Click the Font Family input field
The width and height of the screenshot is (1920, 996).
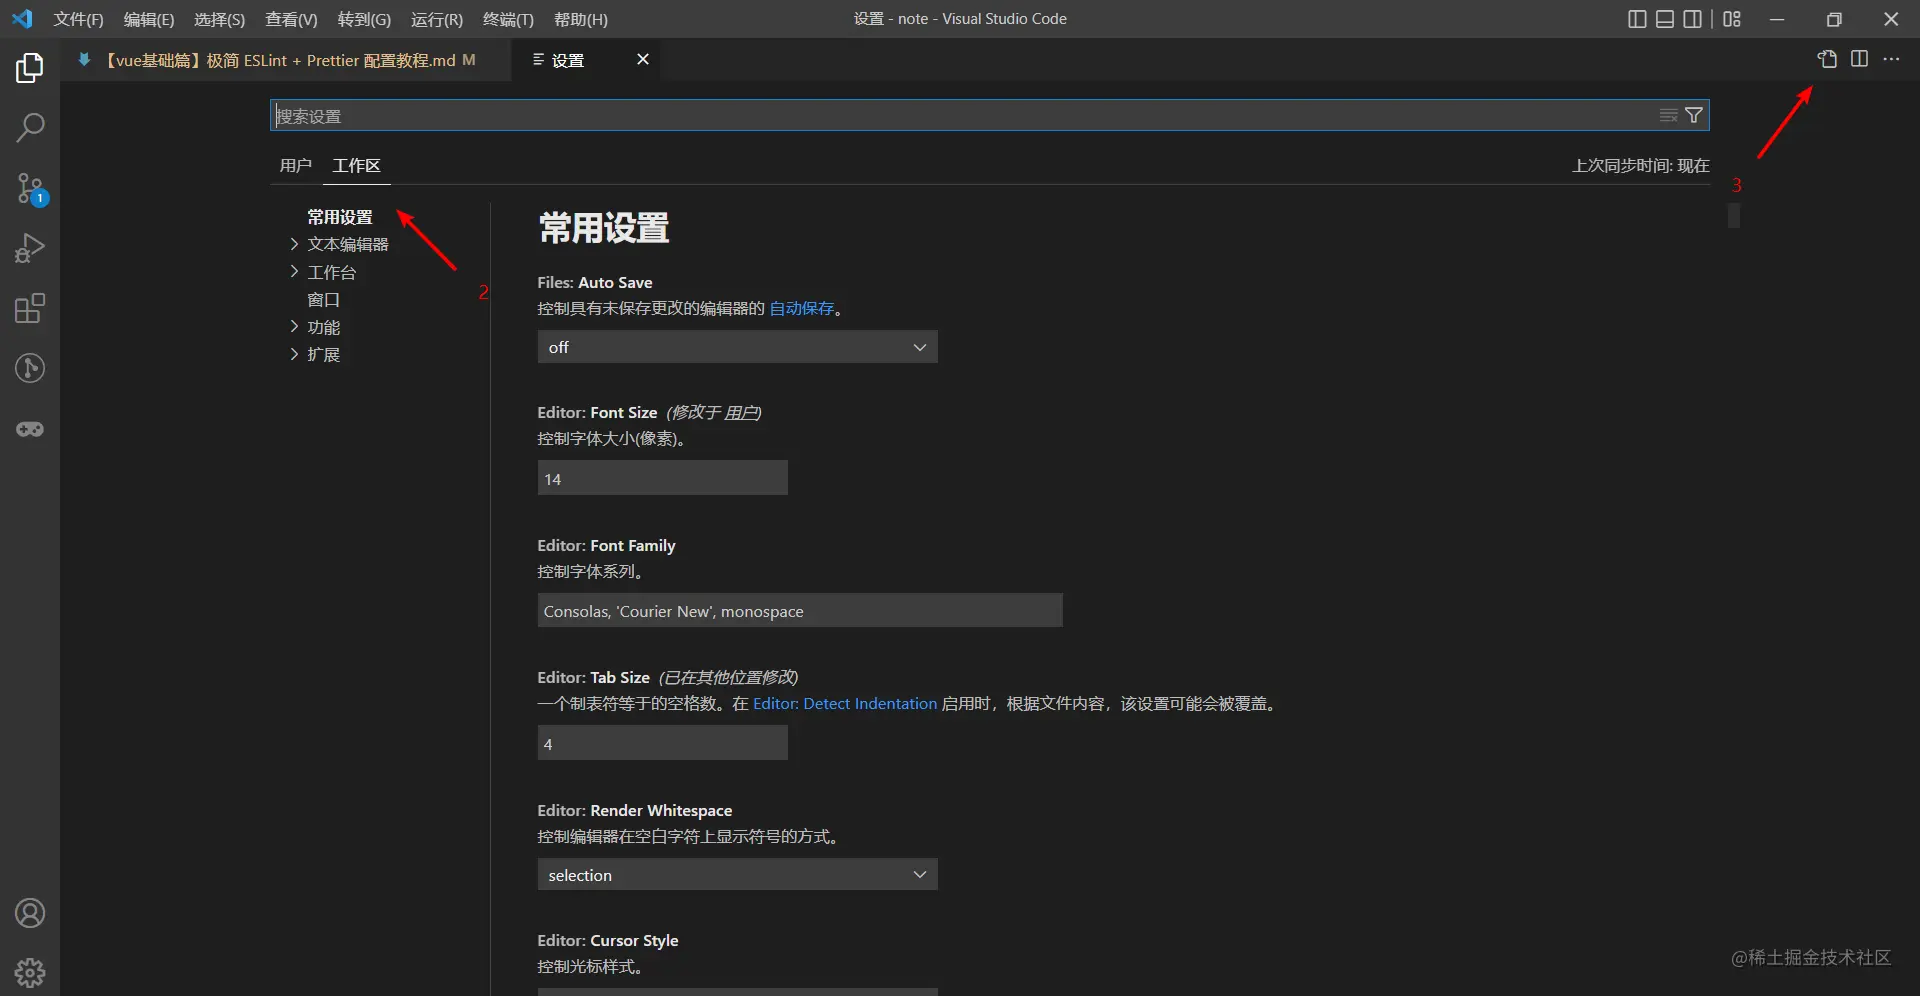tap(800, 610)
